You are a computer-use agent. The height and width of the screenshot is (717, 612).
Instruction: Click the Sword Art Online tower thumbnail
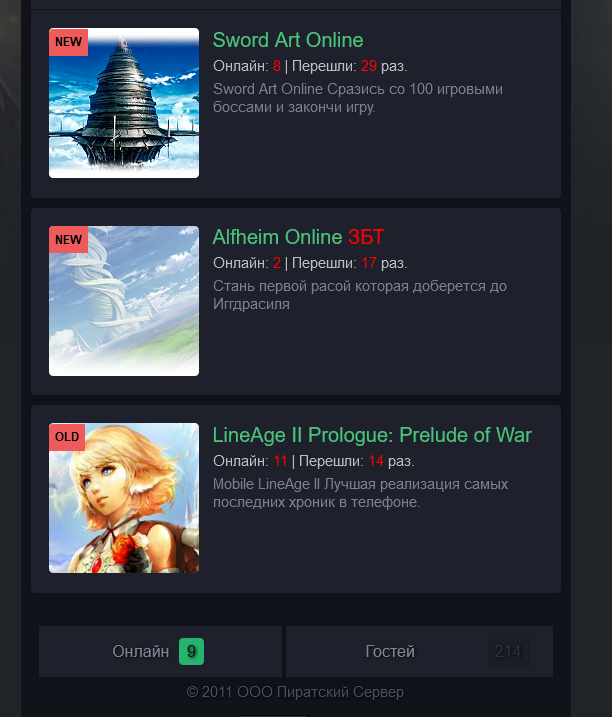click(x=124, y=103)
